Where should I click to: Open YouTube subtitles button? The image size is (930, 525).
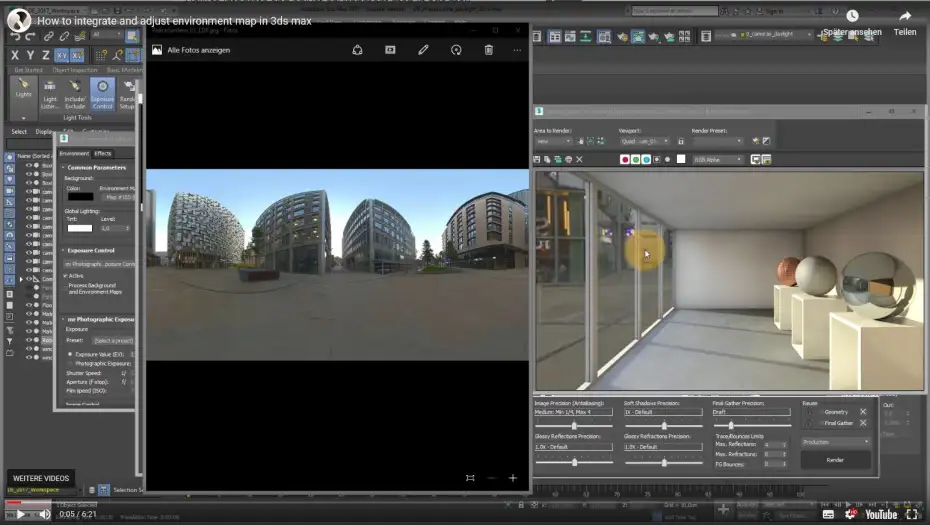click(829, 514)
